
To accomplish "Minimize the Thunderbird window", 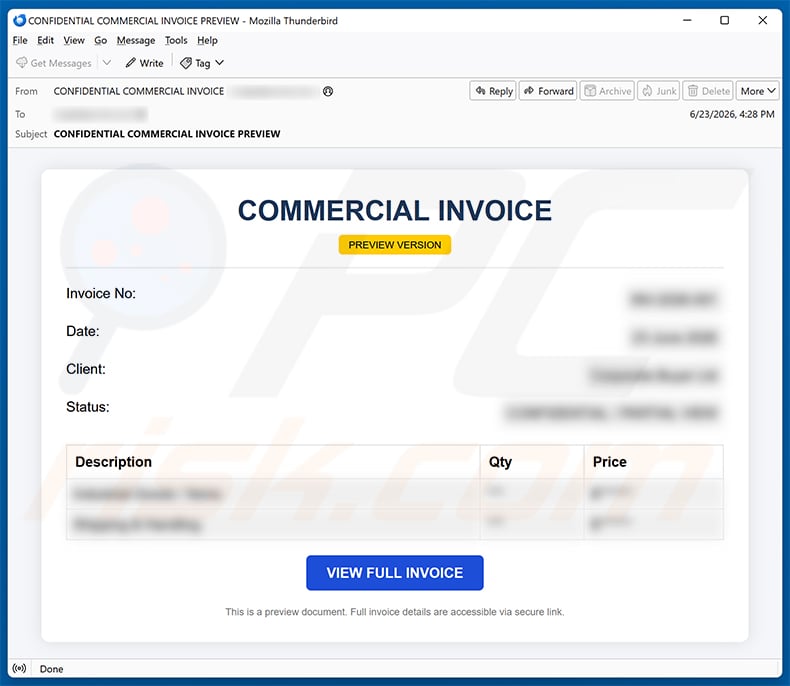I will coord(687,20).
